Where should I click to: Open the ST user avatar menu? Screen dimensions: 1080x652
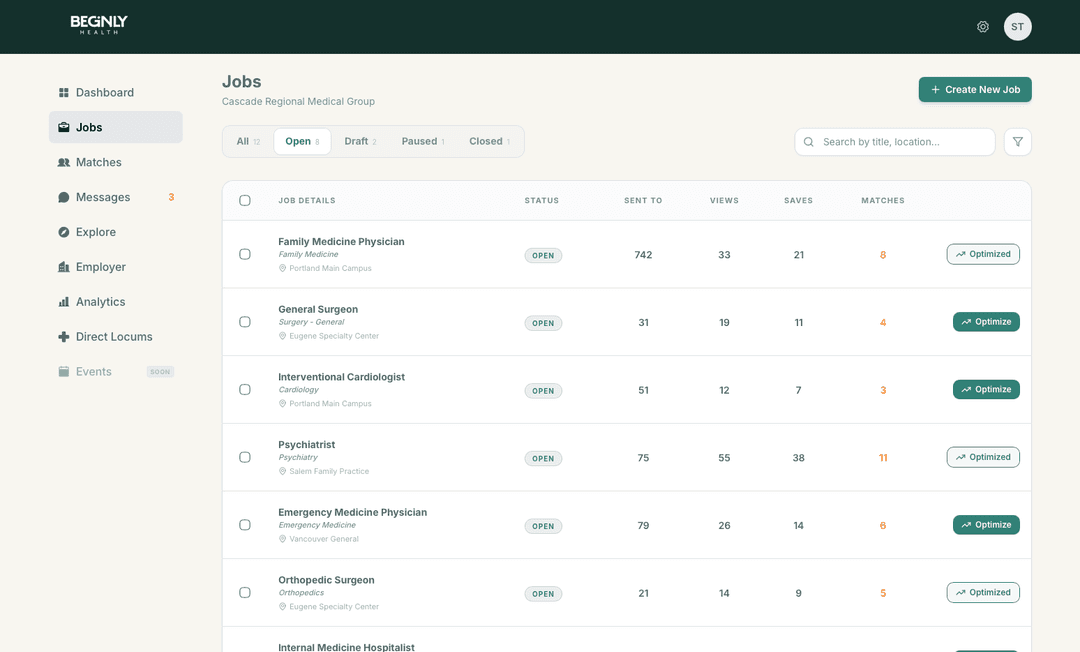1017,27
